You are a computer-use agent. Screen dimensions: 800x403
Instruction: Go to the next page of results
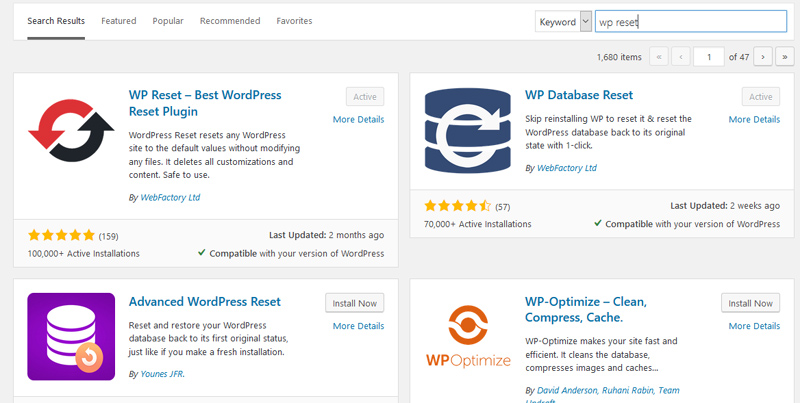[x=763, y=57]
